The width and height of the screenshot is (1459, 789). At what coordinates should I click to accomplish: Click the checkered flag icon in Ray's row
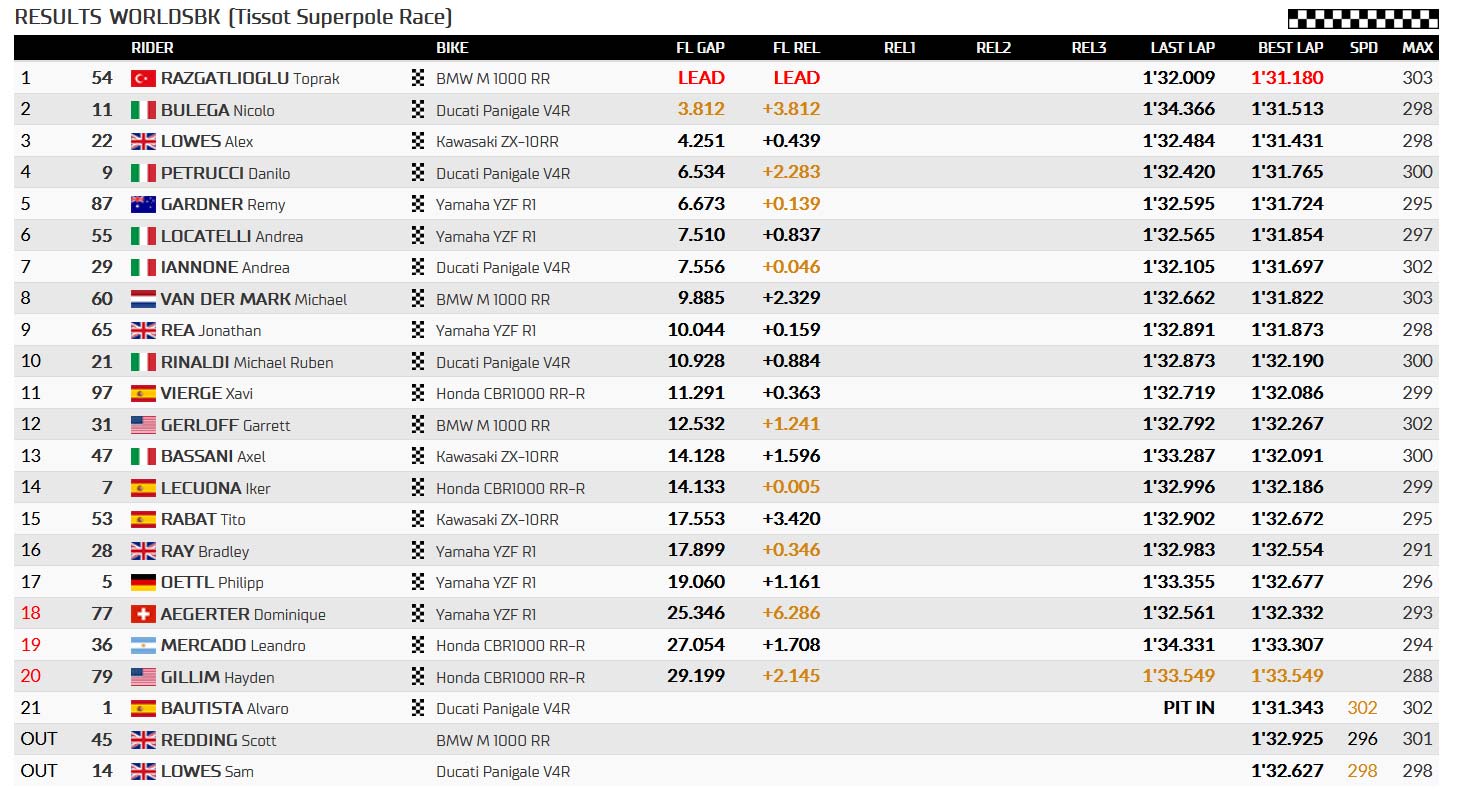(x=418, y=551)
